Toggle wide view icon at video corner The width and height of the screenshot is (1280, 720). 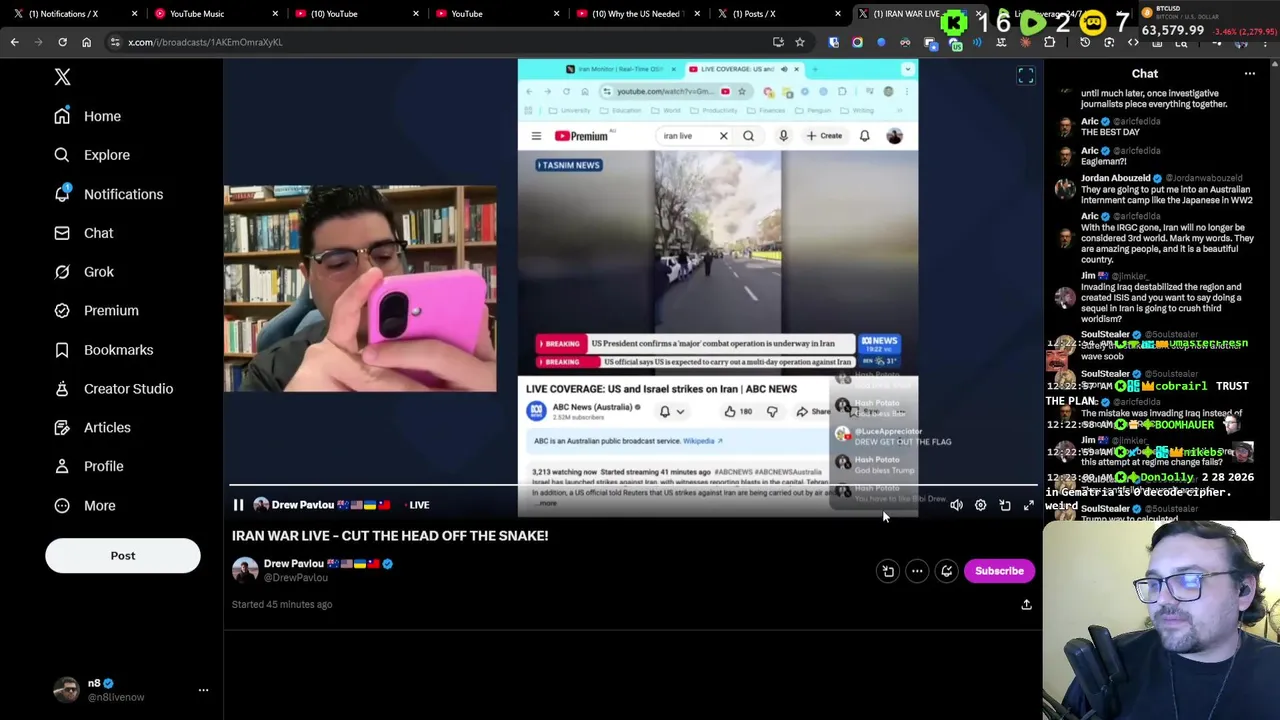tap(1026, 76)
